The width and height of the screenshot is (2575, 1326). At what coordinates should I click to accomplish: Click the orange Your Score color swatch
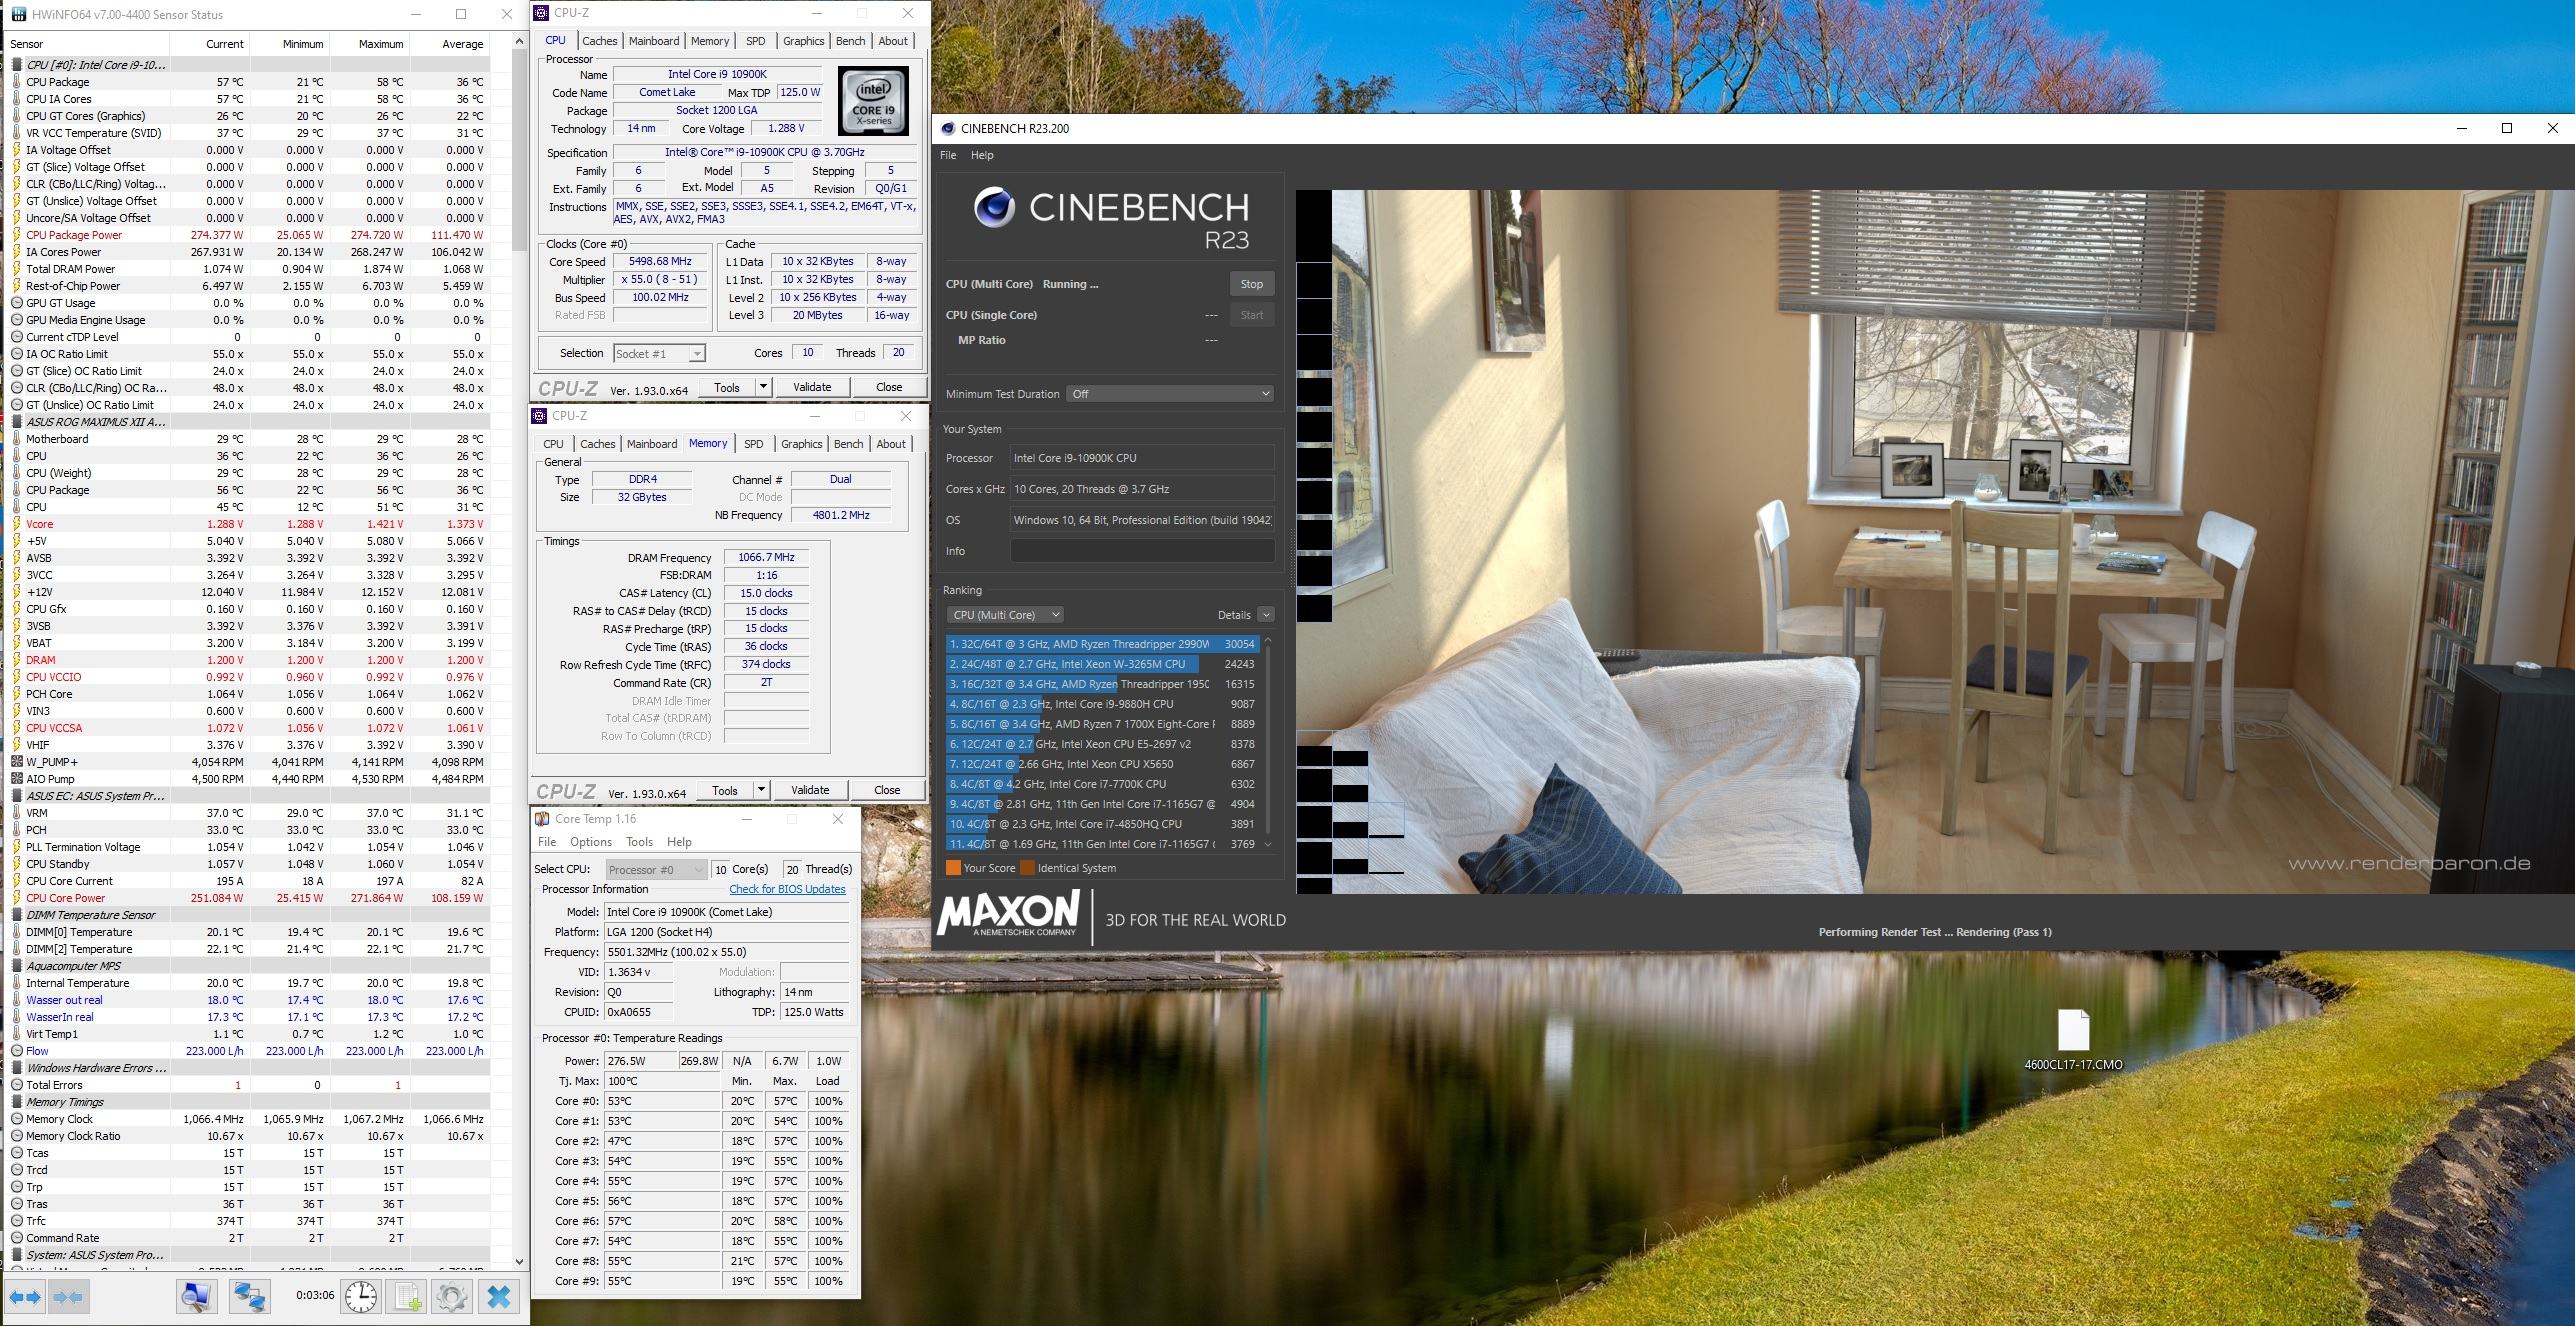[x=953, y=868]
